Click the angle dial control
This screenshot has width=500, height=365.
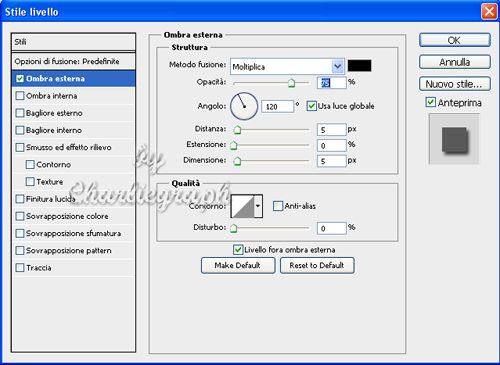tap(244, 106)
